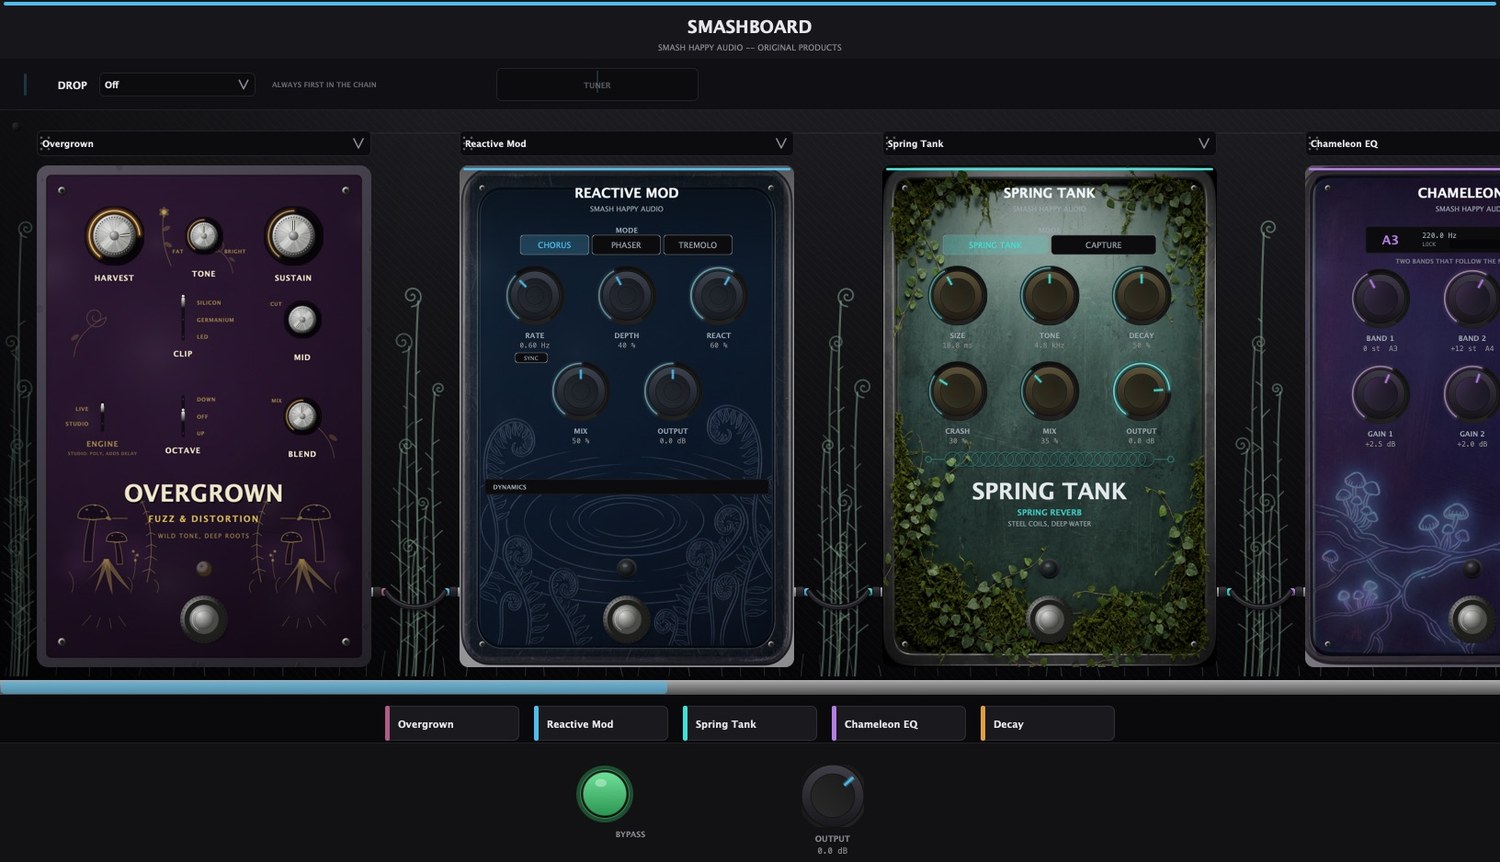Click the Harvest knob on Overgrown
Viewport: 1500px width, 862px height.
point(113,237)
